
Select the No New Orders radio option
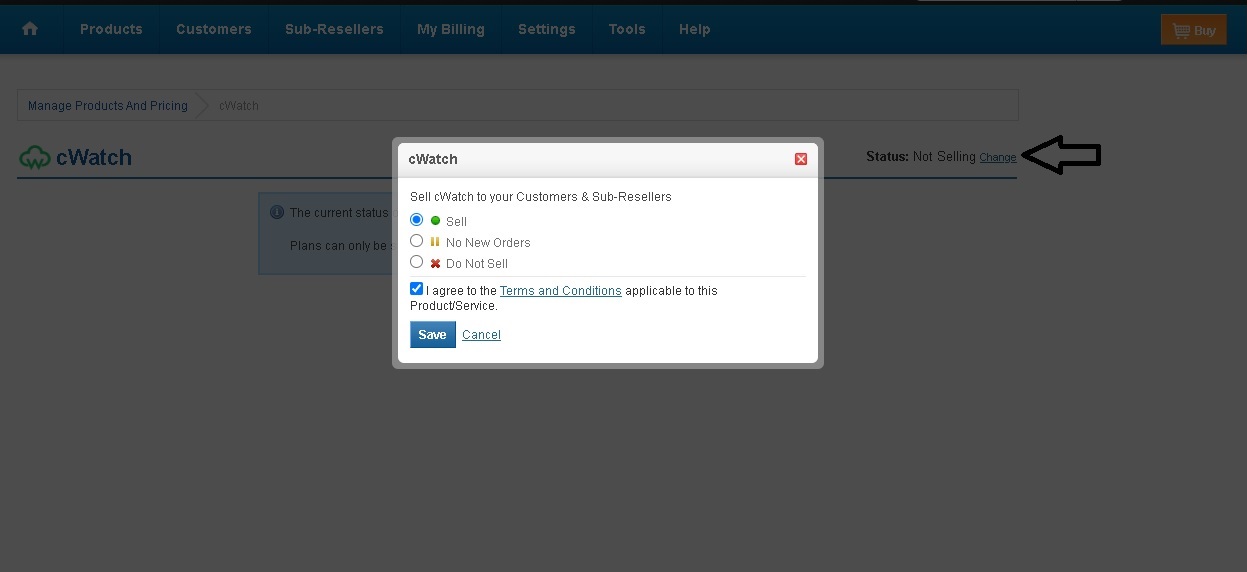[x=417, y=241]
